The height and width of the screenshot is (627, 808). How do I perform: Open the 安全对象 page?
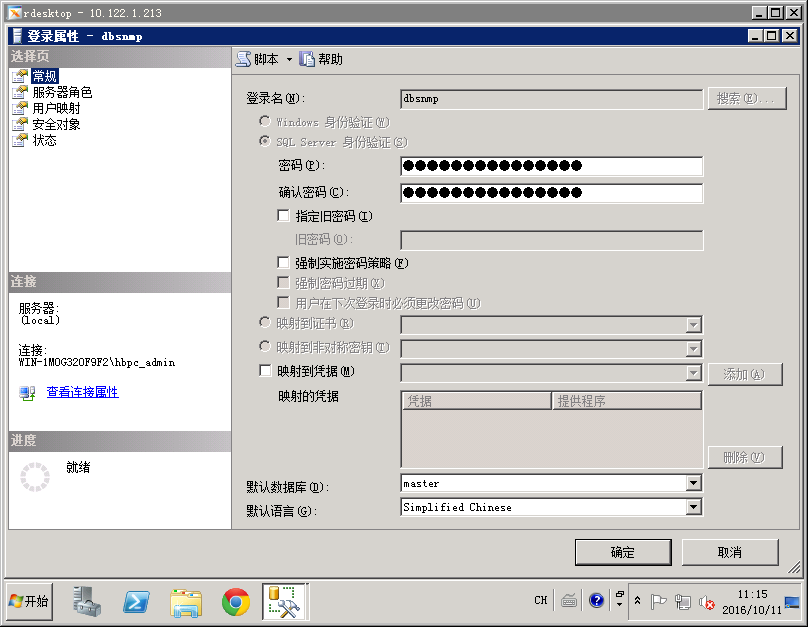(x=56, y=124)
